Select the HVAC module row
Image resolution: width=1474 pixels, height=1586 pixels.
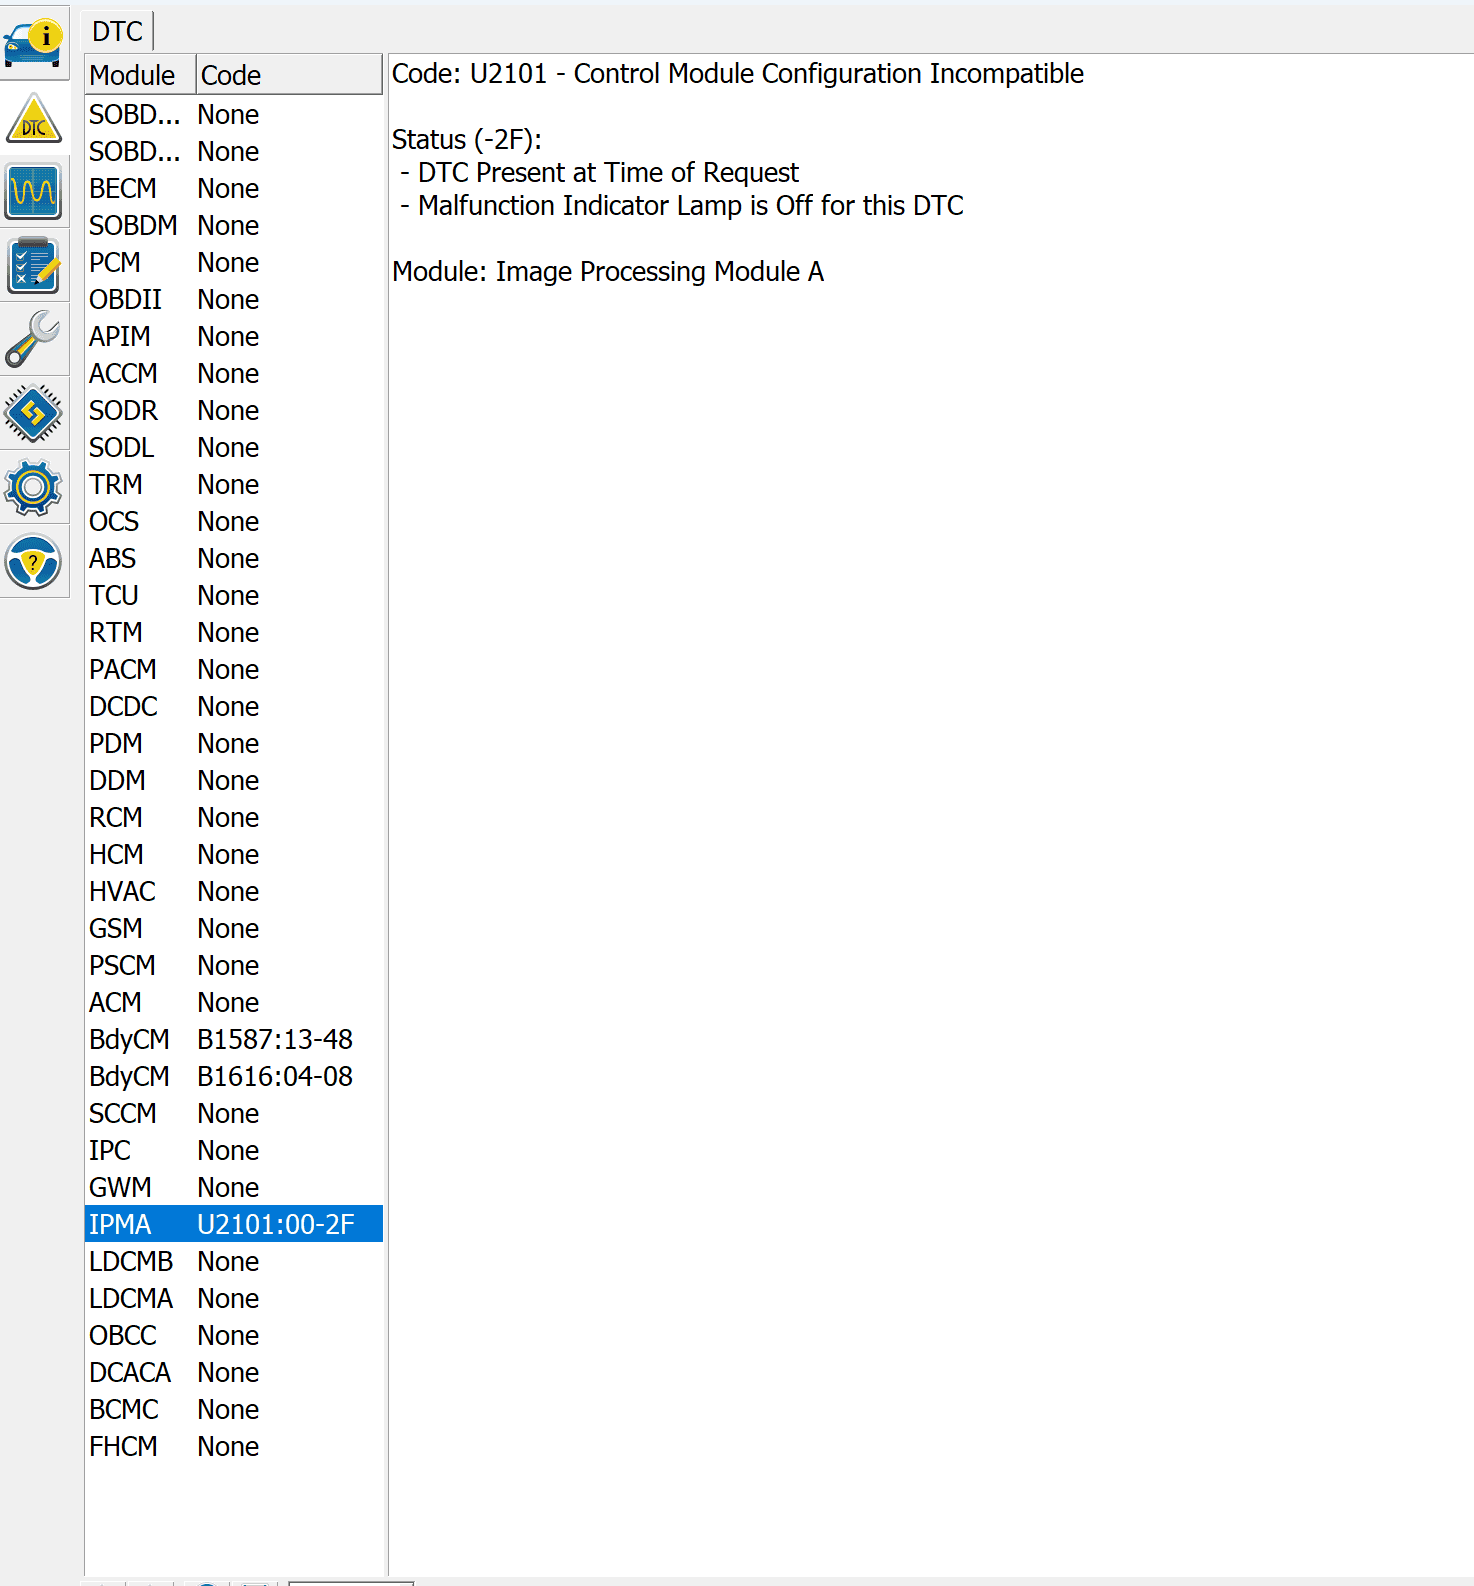tap(233, 892)
